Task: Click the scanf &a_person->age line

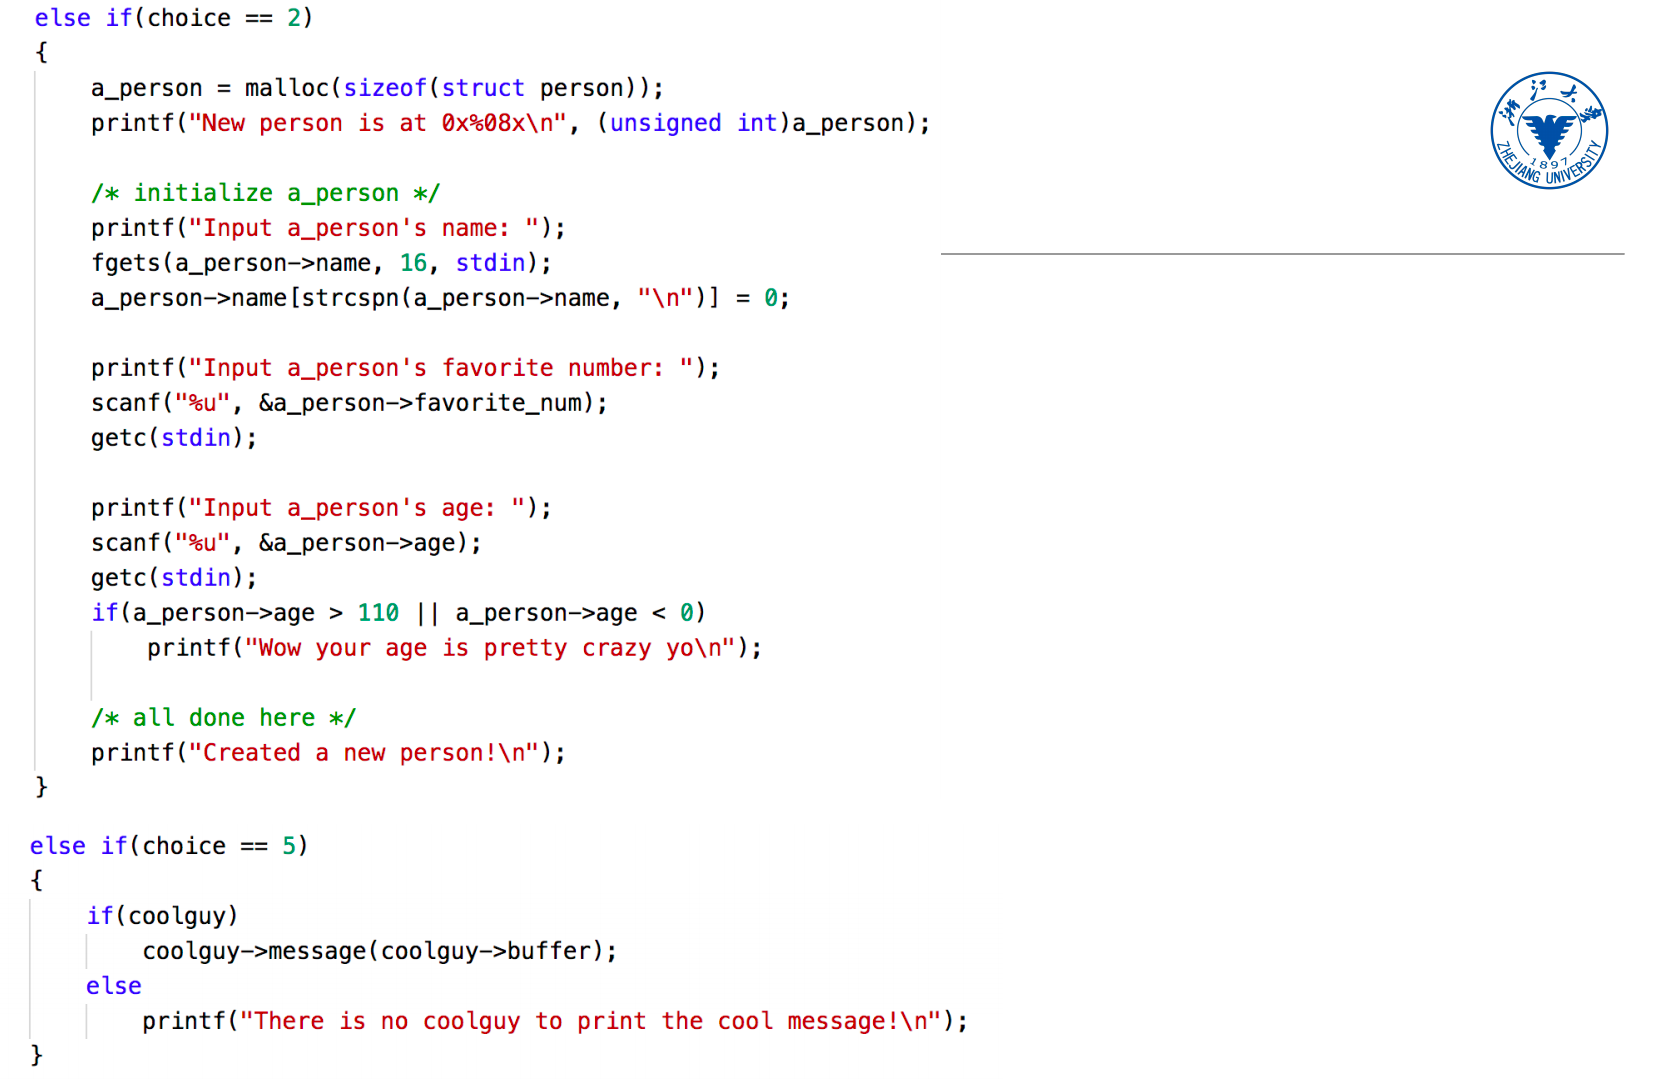Action: pyautogui.click(x=286, y=543)
